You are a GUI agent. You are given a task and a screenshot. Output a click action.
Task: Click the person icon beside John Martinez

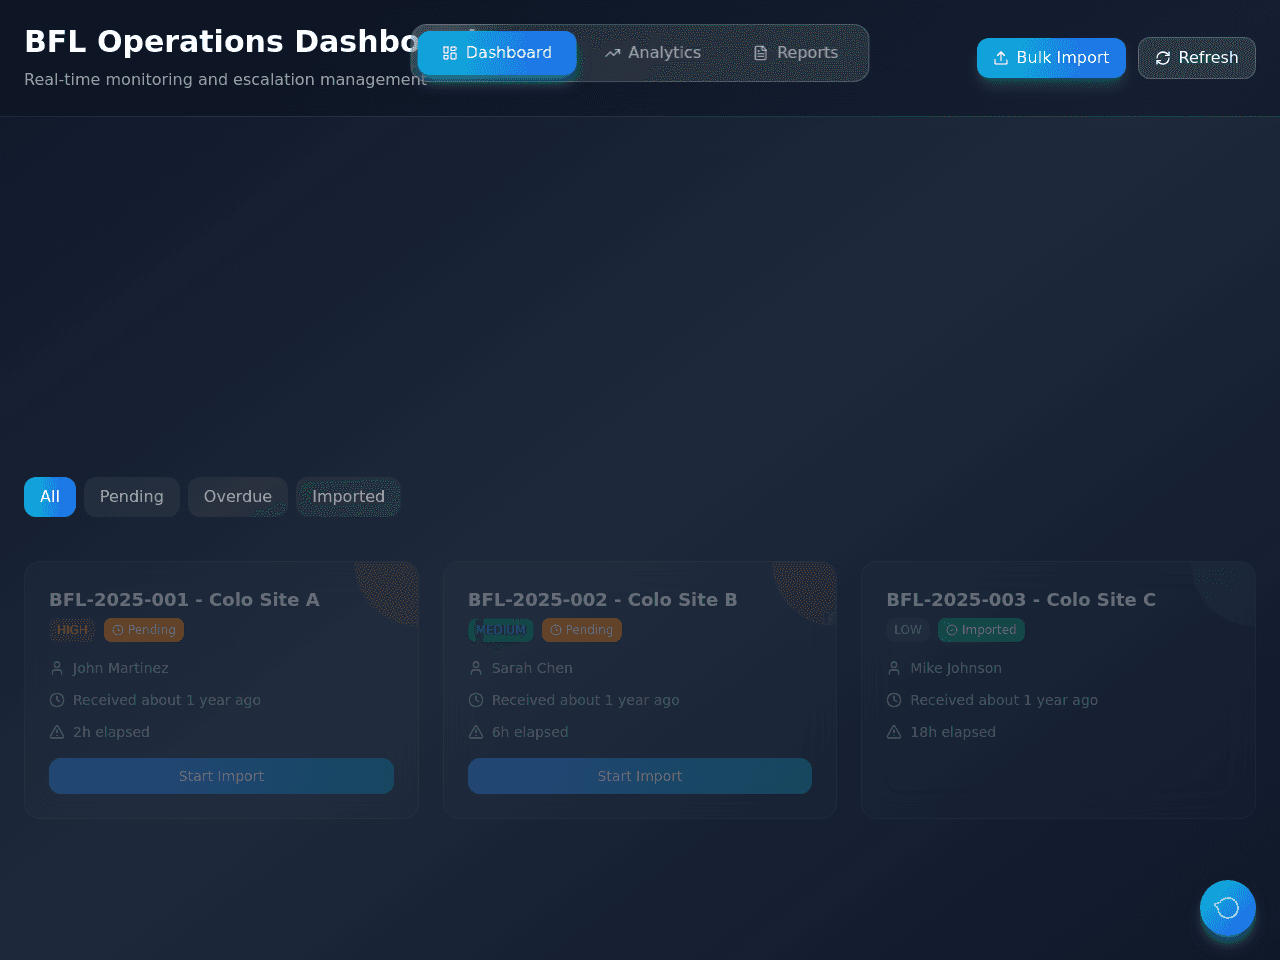click(57, 668)
